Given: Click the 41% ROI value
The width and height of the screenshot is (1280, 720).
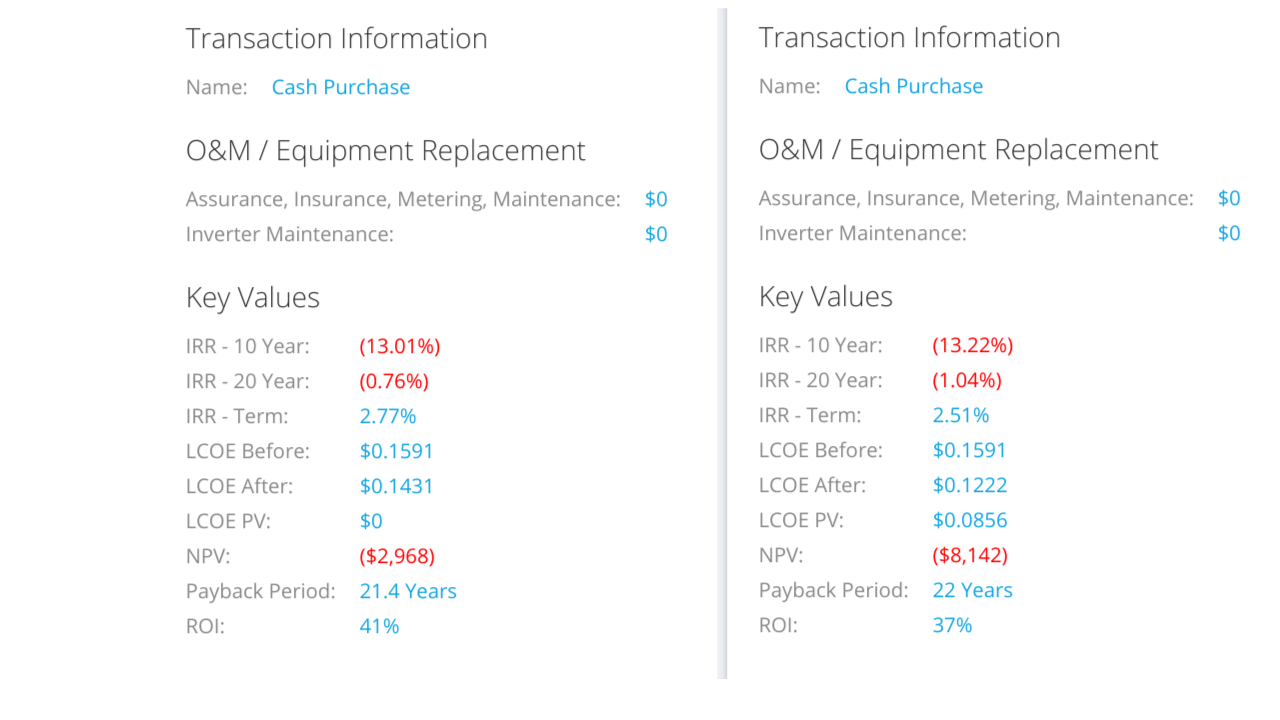Looking at the screenshot, I should tap(380, 626).
